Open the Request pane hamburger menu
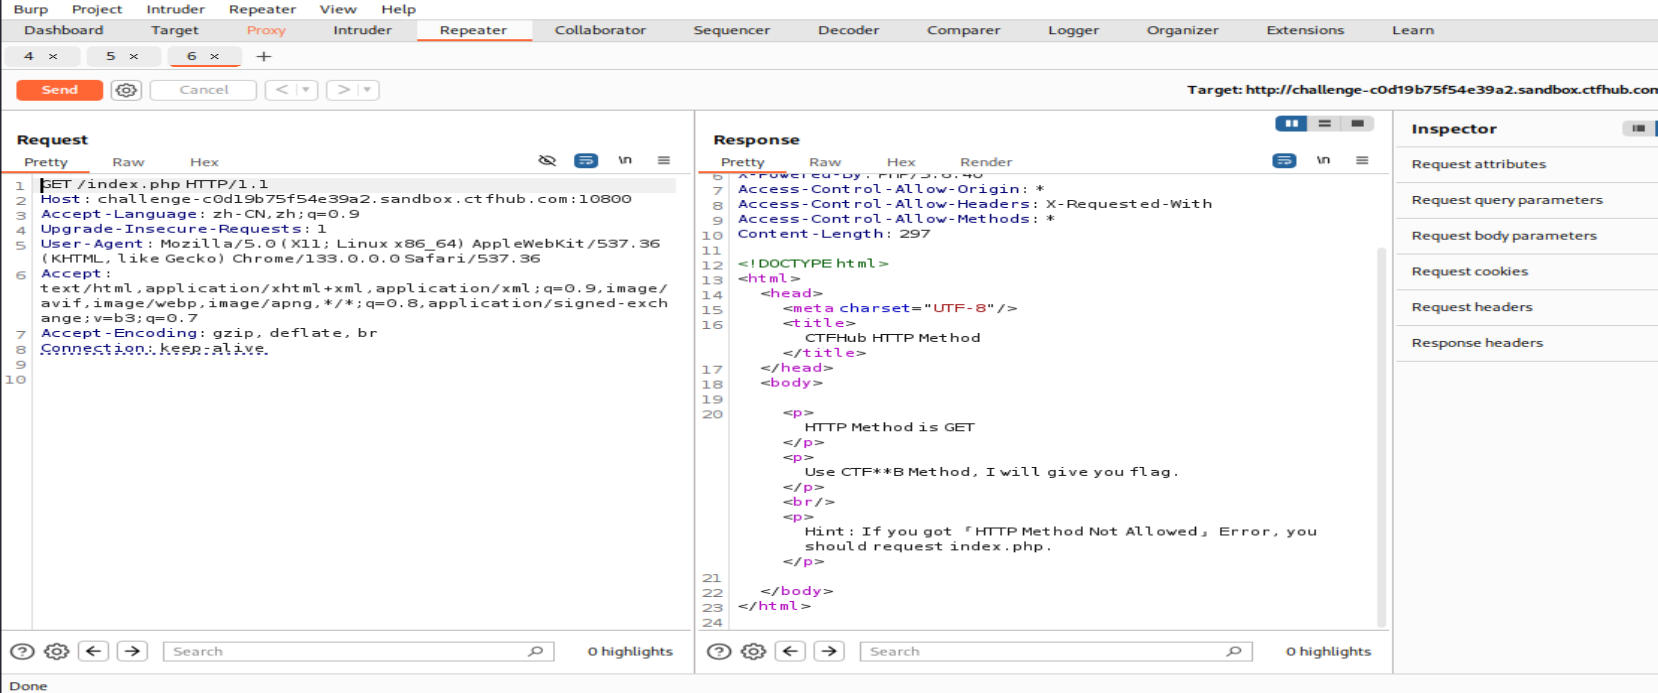This screenshot has width=1658, height=693. (664, 160)
